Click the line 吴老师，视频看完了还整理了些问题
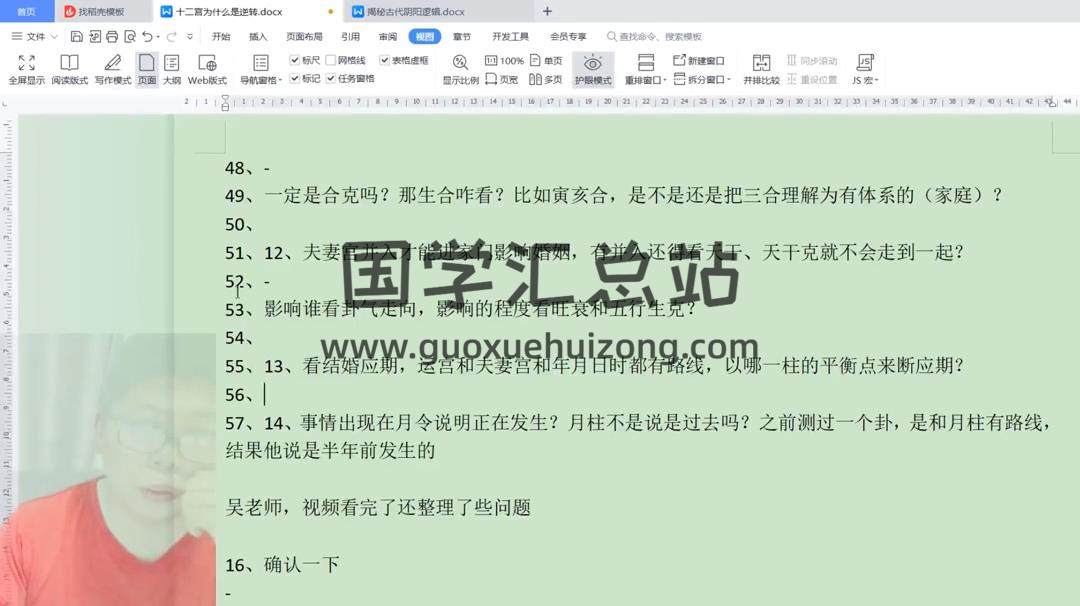1080x606 pixels. click(x=377, y=508)
